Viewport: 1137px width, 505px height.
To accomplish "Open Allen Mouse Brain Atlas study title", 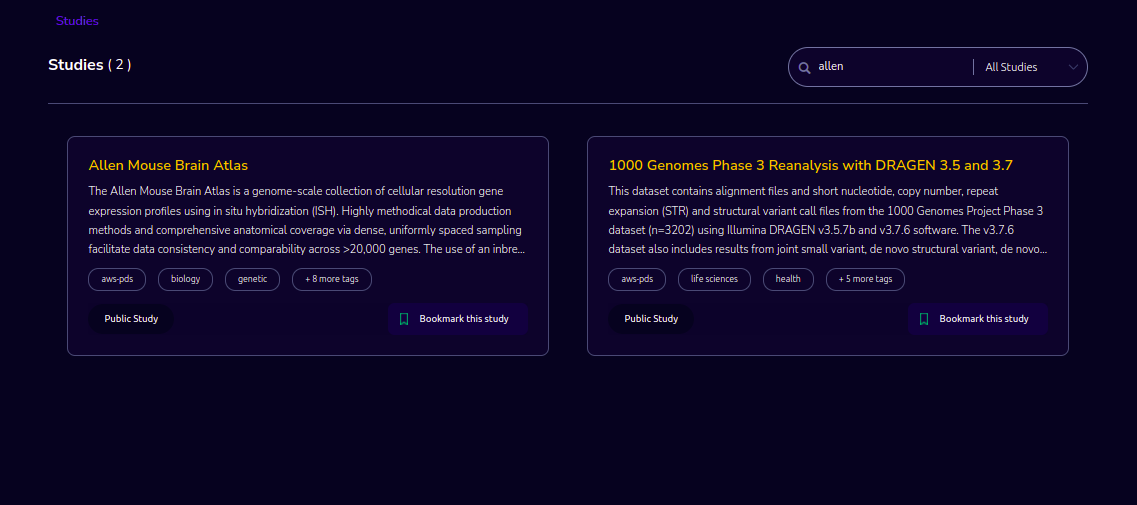I will tap(168, 165).
